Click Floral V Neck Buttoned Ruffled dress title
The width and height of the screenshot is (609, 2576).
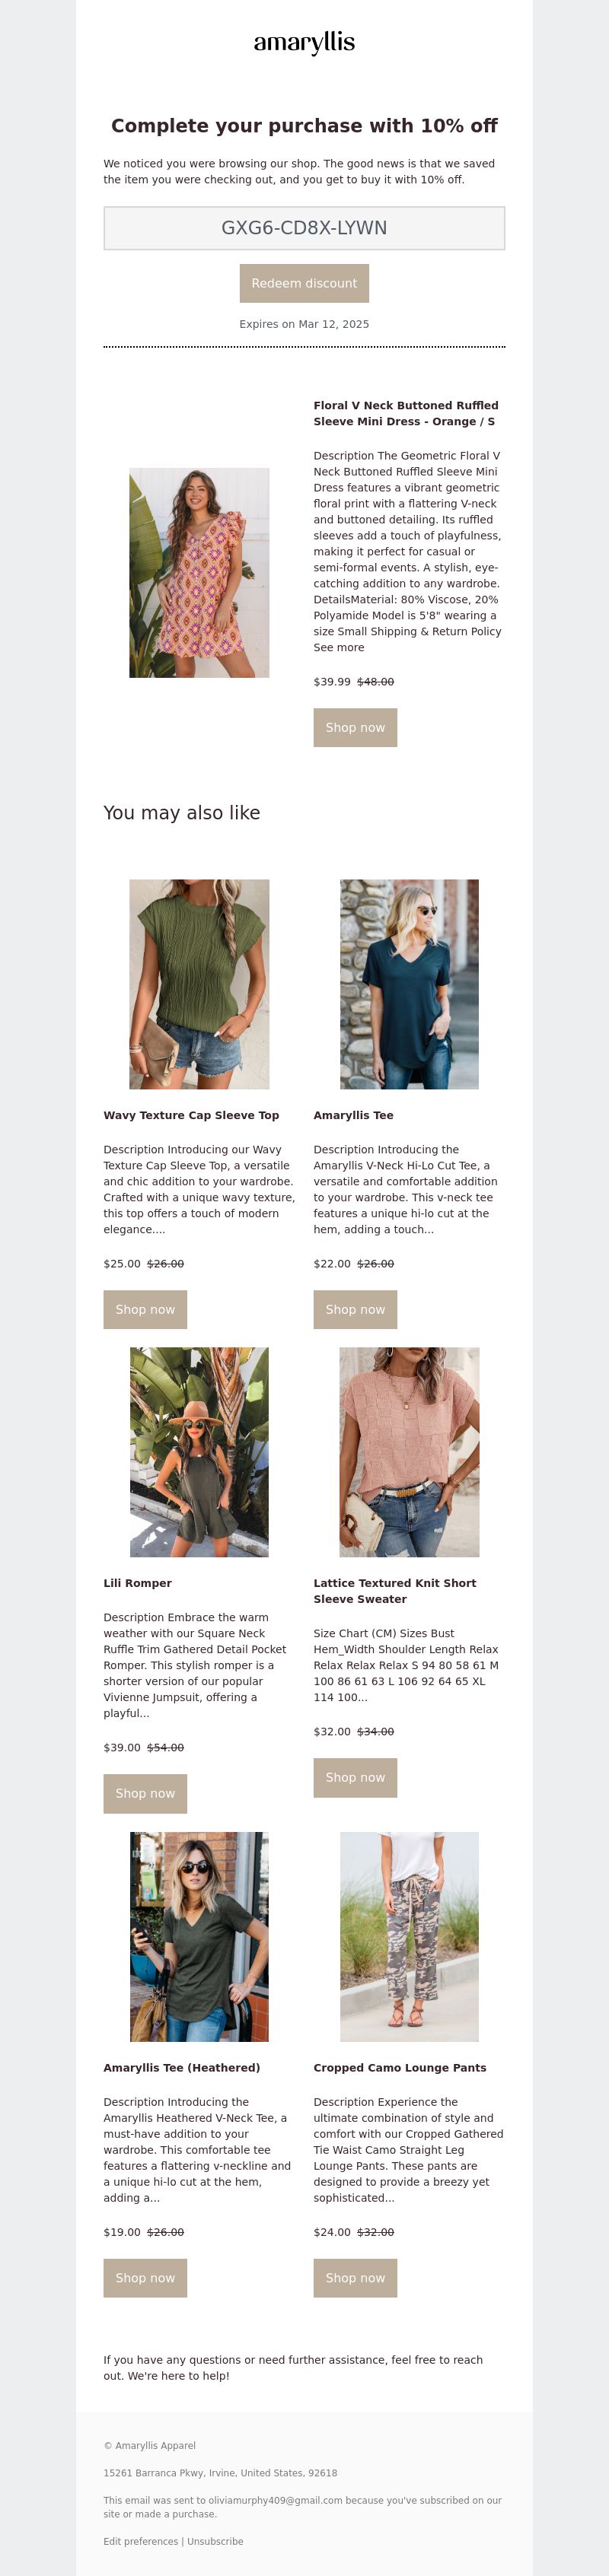coord(406,413)
